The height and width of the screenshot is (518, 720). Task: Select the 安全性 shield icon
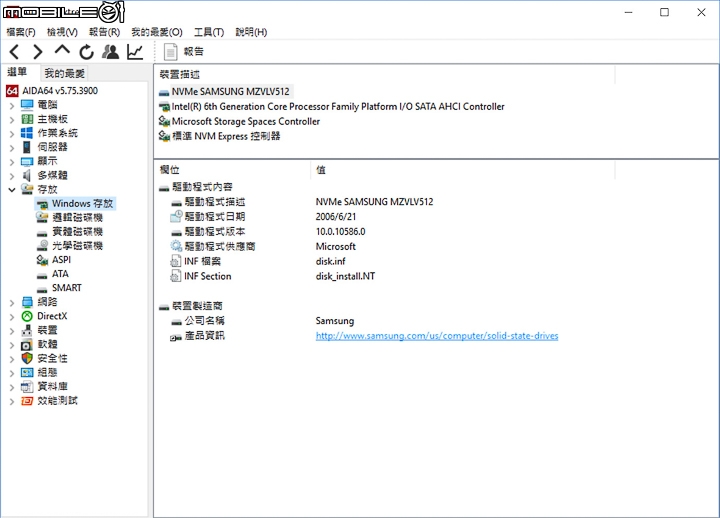click(x=27, y=358)
